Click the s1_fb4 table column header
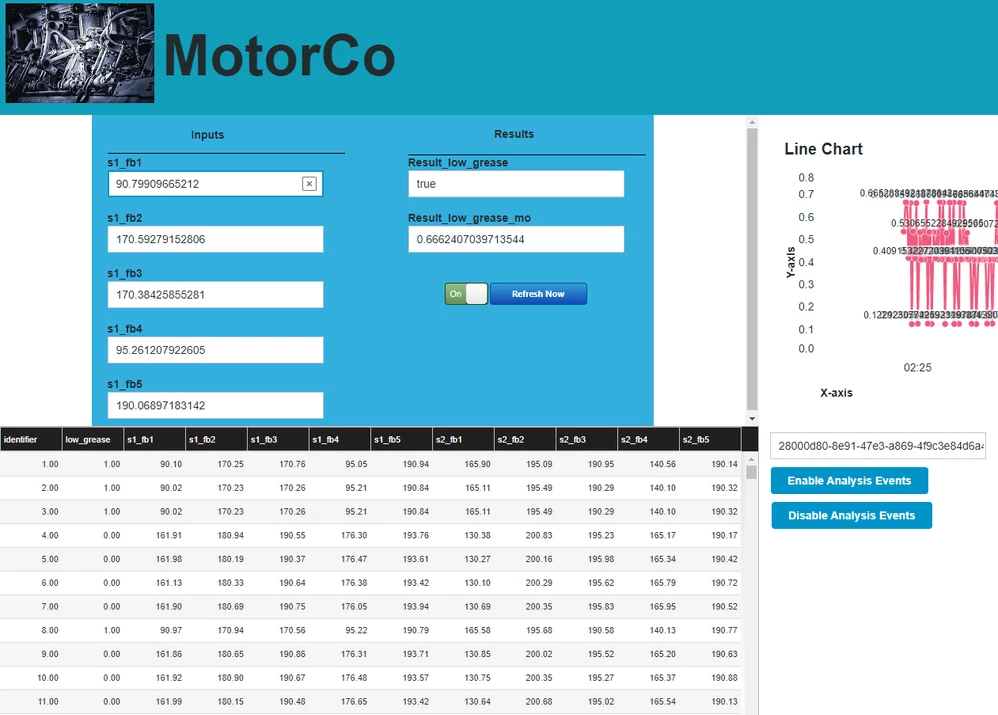This screenshot has width=998, height=715. (339, 439)
